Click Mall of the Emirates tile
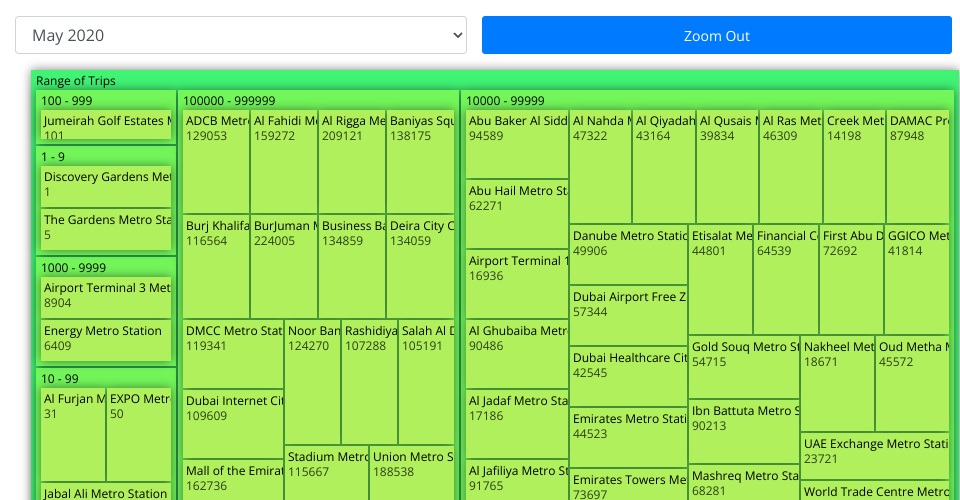 [233, 479]
